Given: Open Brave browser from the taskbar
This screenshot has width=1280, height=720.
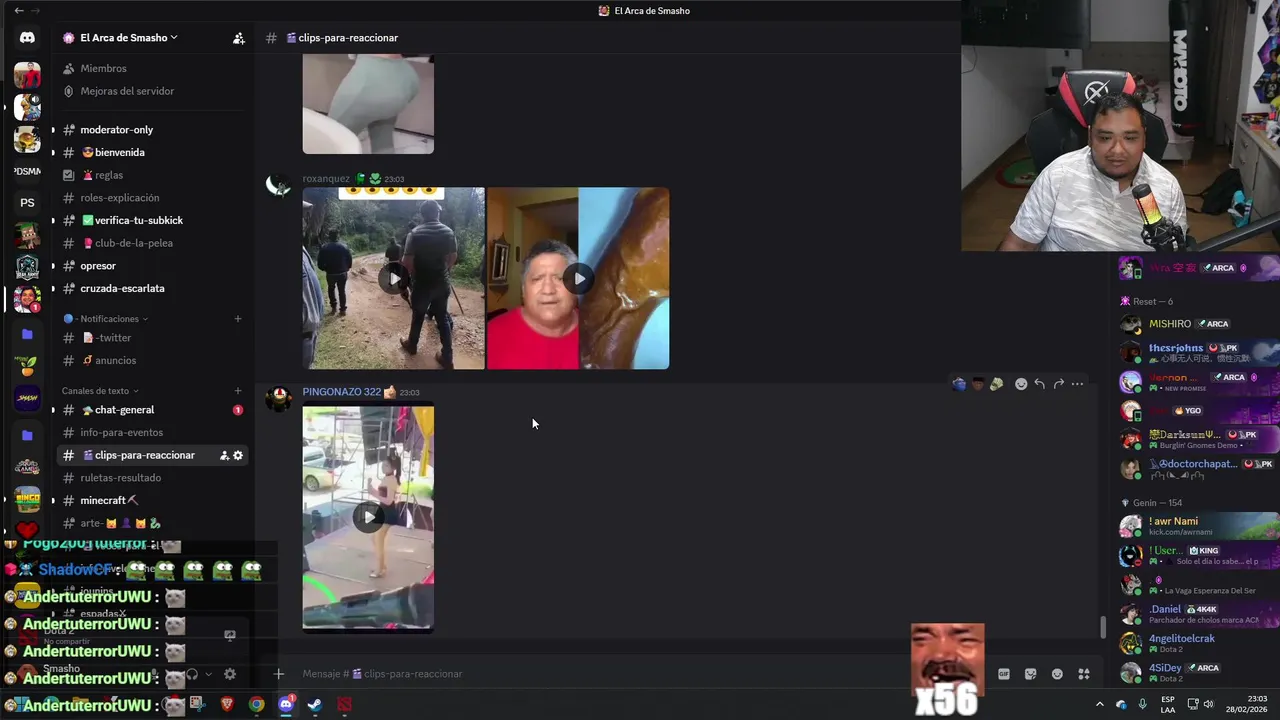Looking at the screenshot, I should [x=227, y=704].
